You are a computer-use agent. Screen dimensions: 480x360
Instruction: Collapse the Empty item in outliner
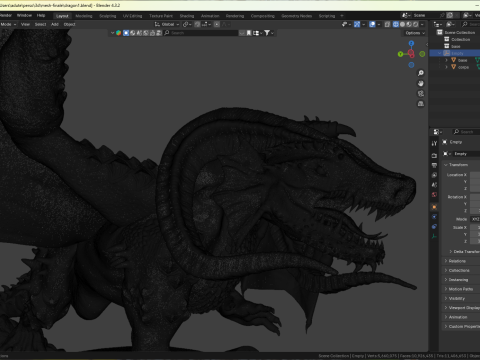click(440, 53)
